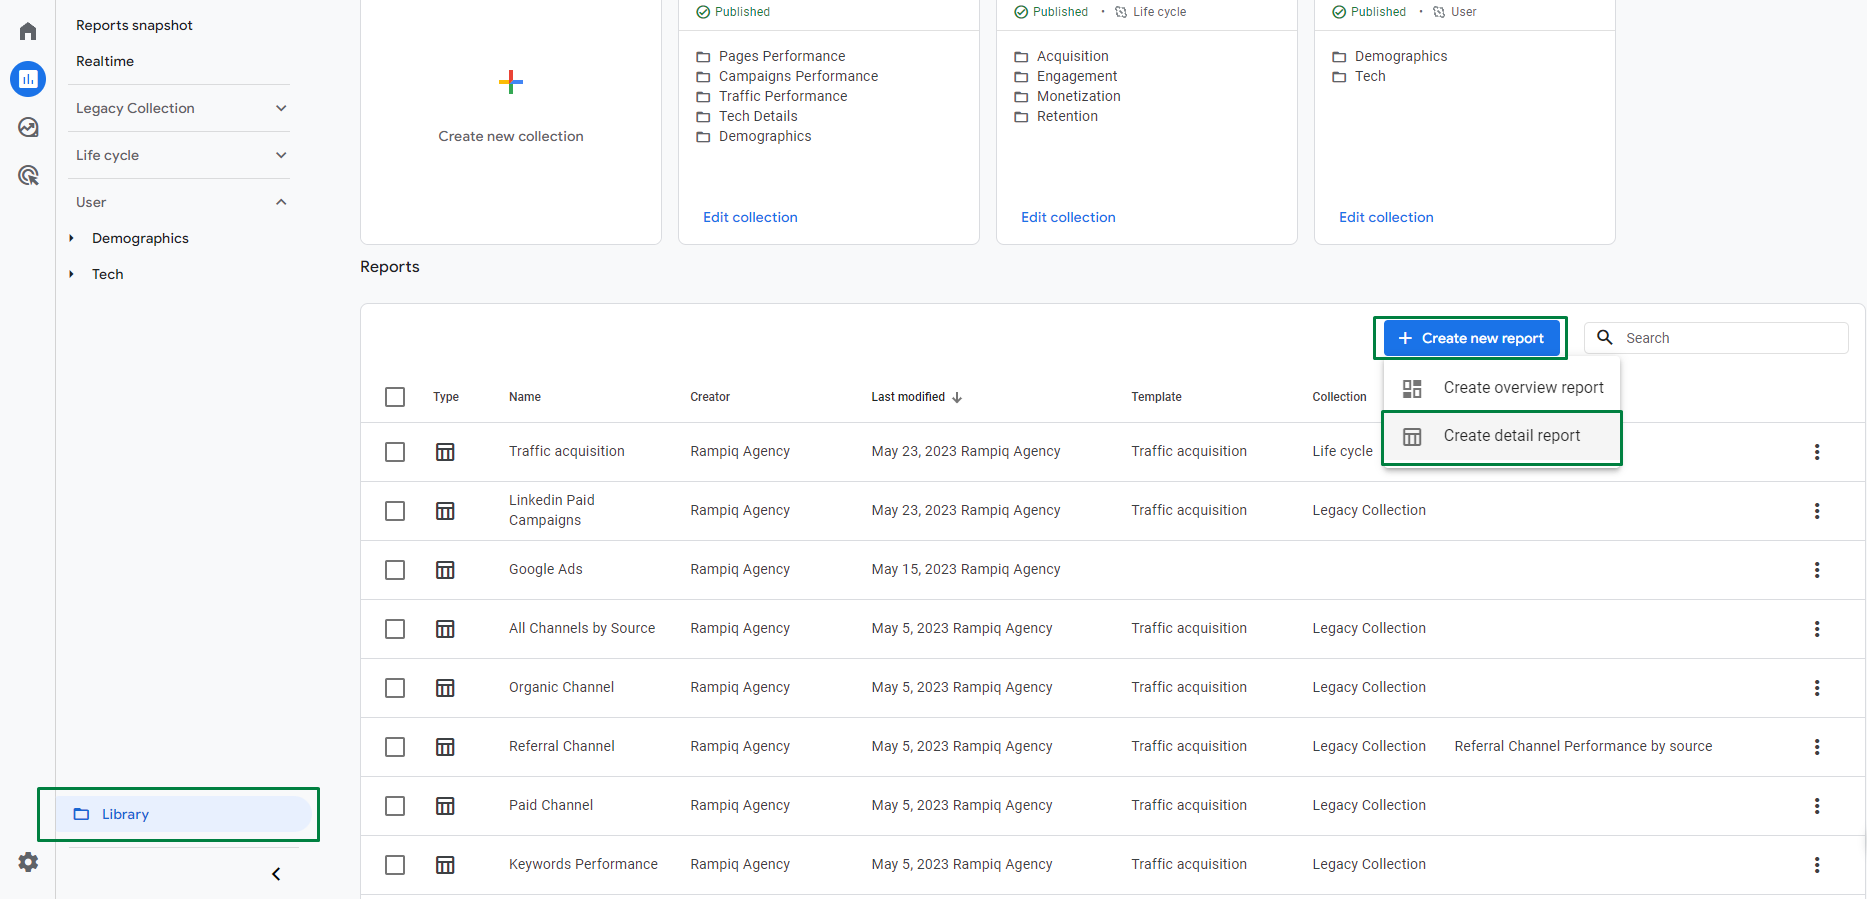Check the Google Ads row checkbox

tap(395, 570)
